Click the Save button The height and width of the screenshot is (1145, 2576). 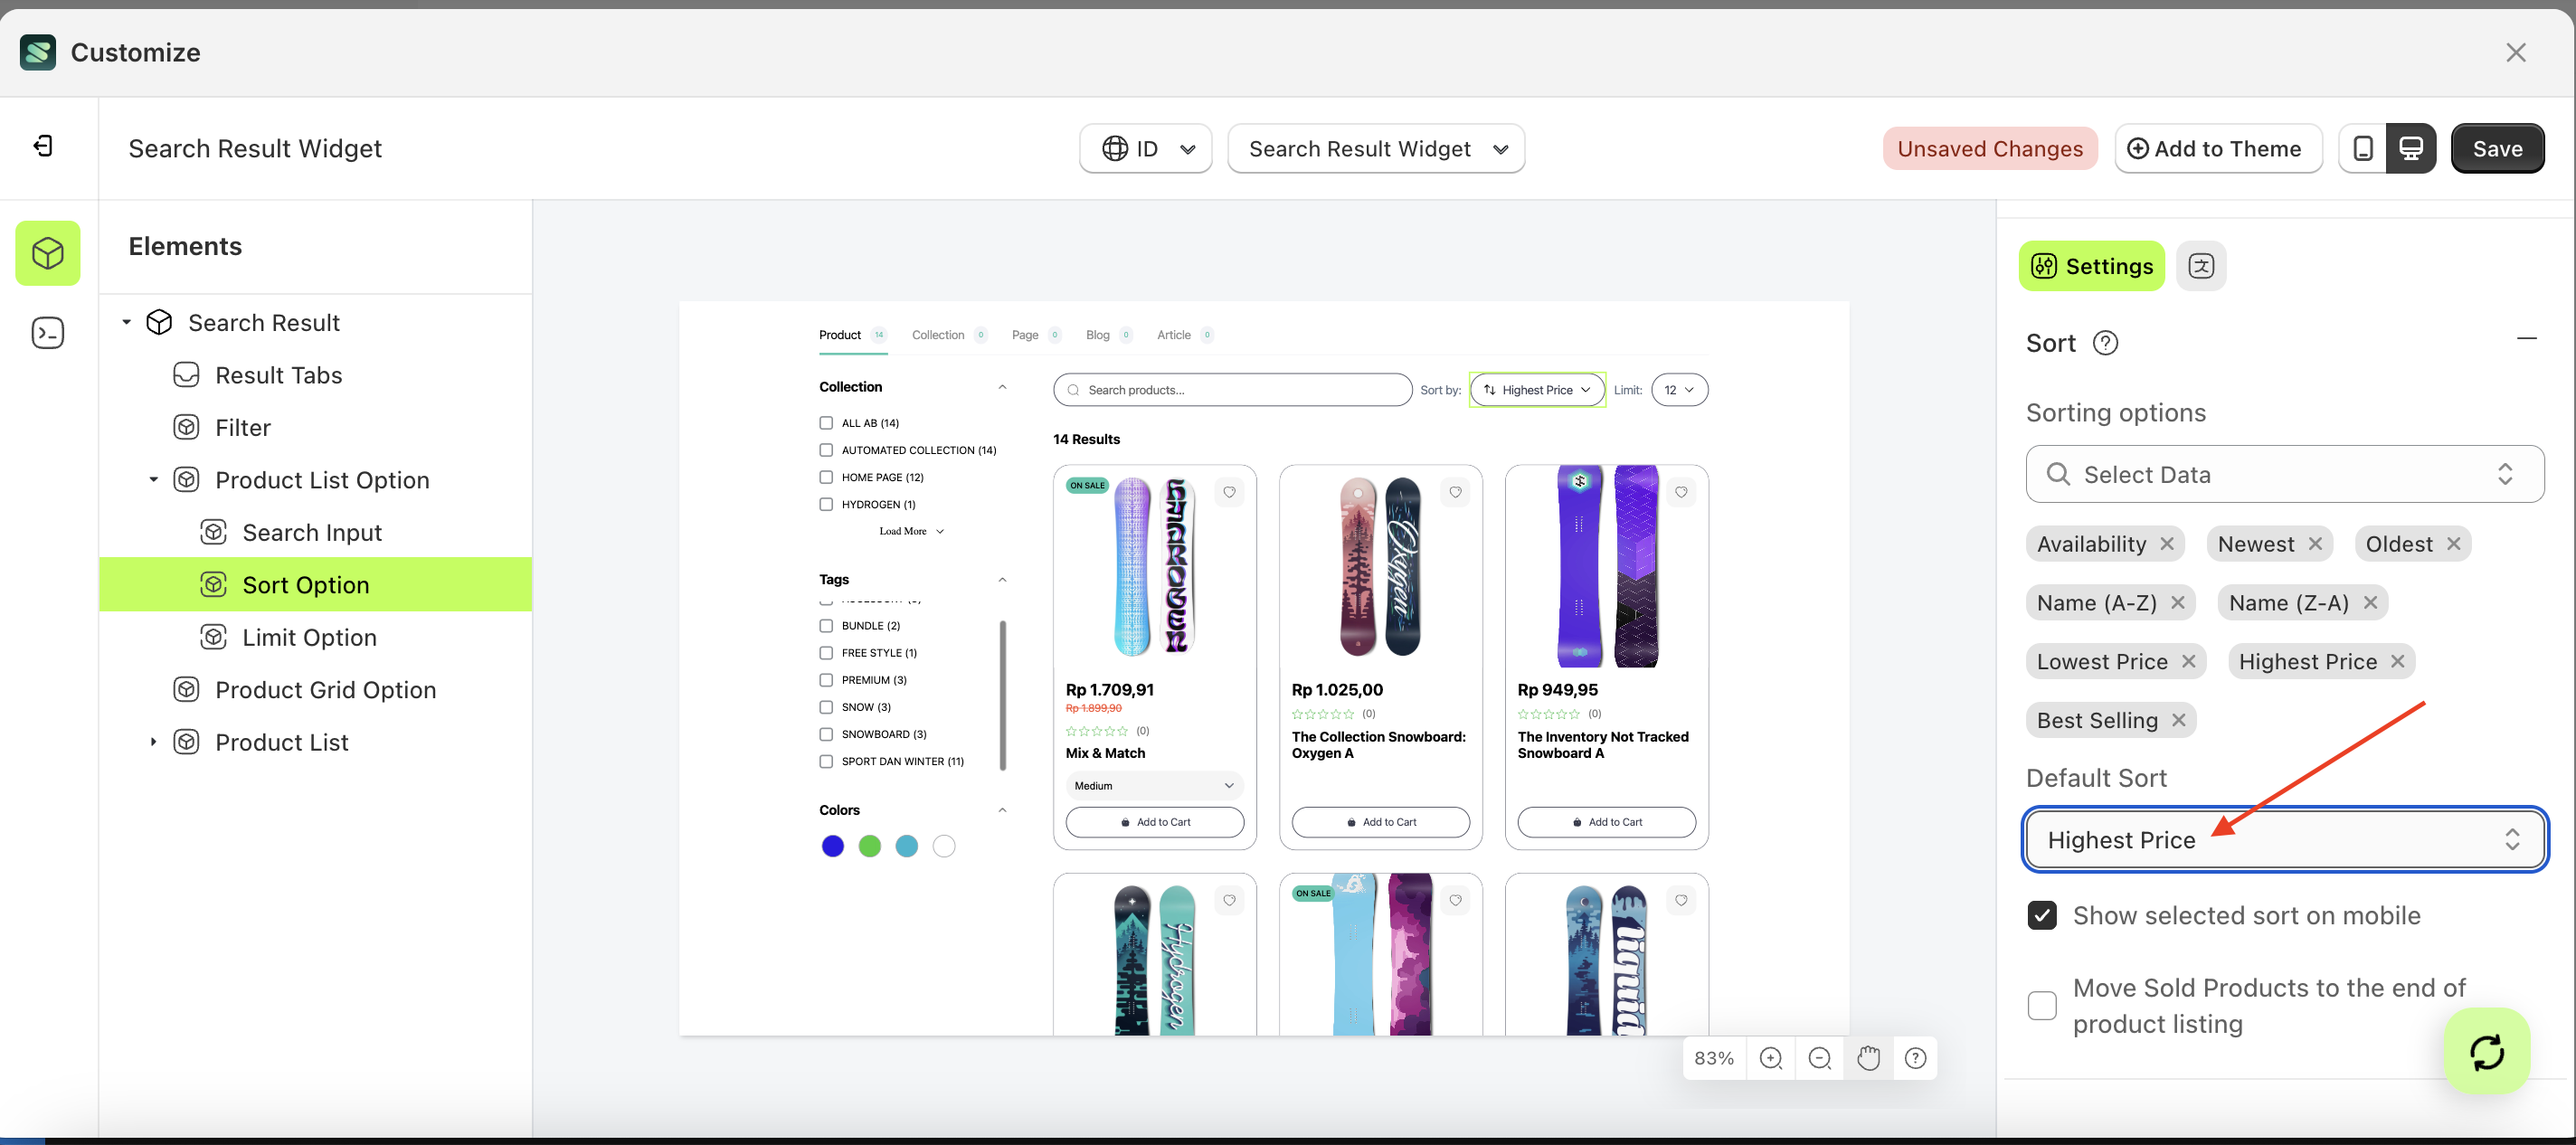[x=2496, y=149]
